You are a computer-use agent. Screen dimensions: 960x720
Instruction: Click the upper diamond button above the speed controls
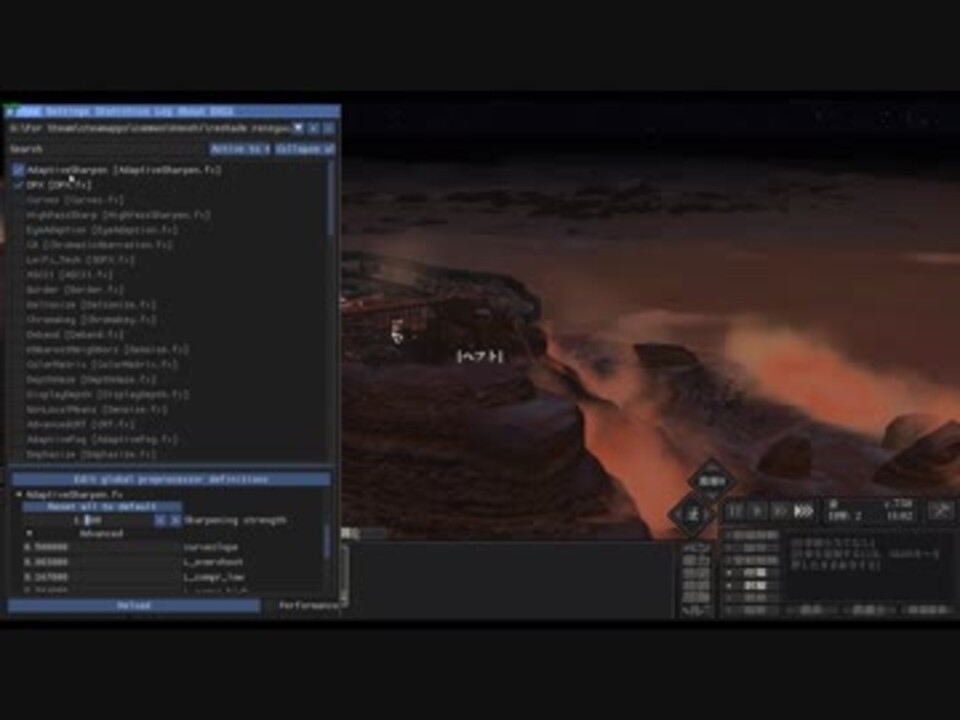pyautogui.click(x=711, y=481)
